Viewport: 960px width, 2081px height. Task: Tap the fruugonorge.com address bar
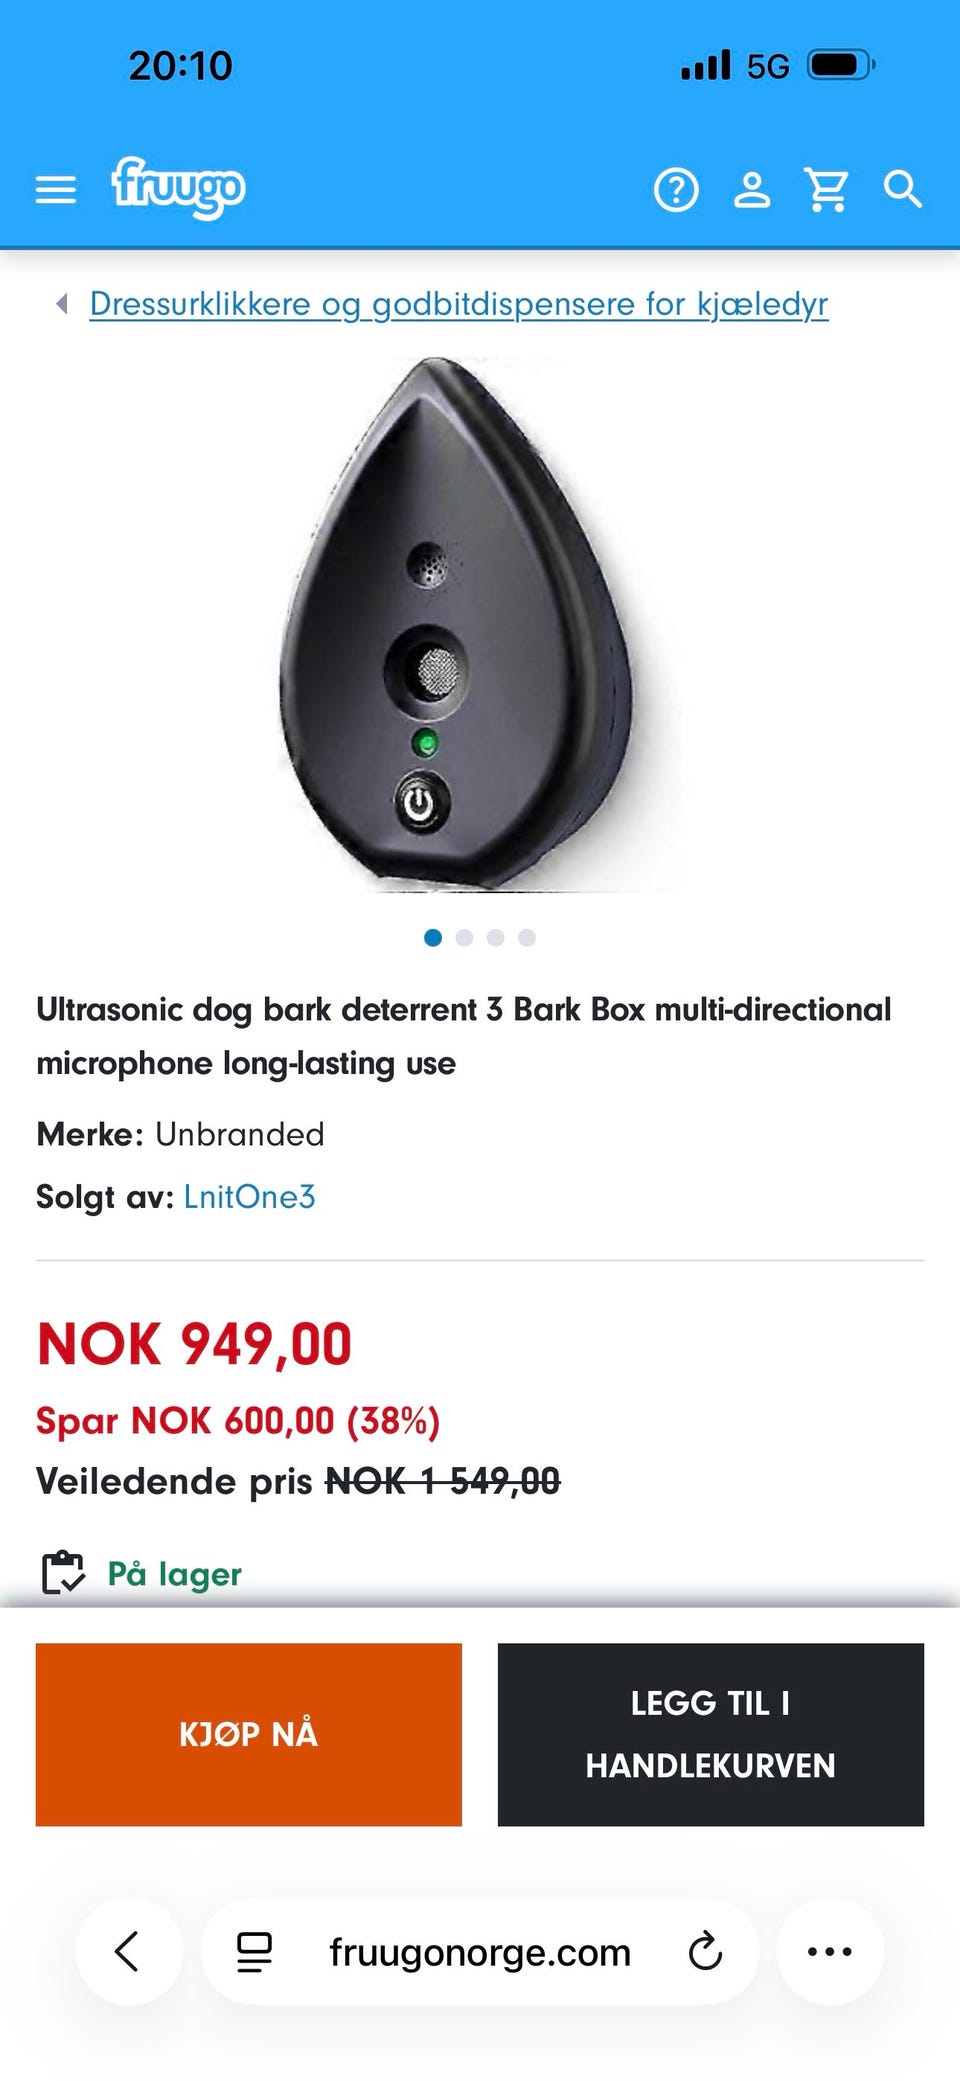pos(480,1951)
